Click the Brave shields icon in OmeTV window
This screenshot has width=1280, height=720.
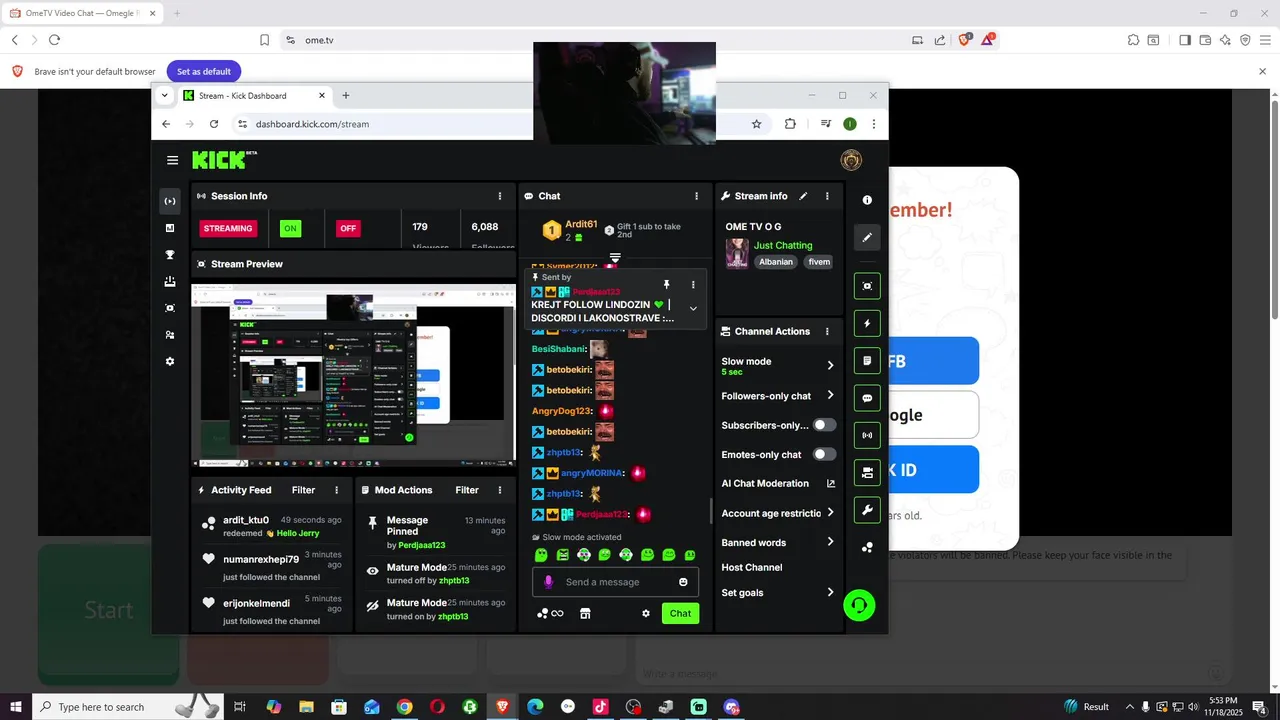coord(965,40)
